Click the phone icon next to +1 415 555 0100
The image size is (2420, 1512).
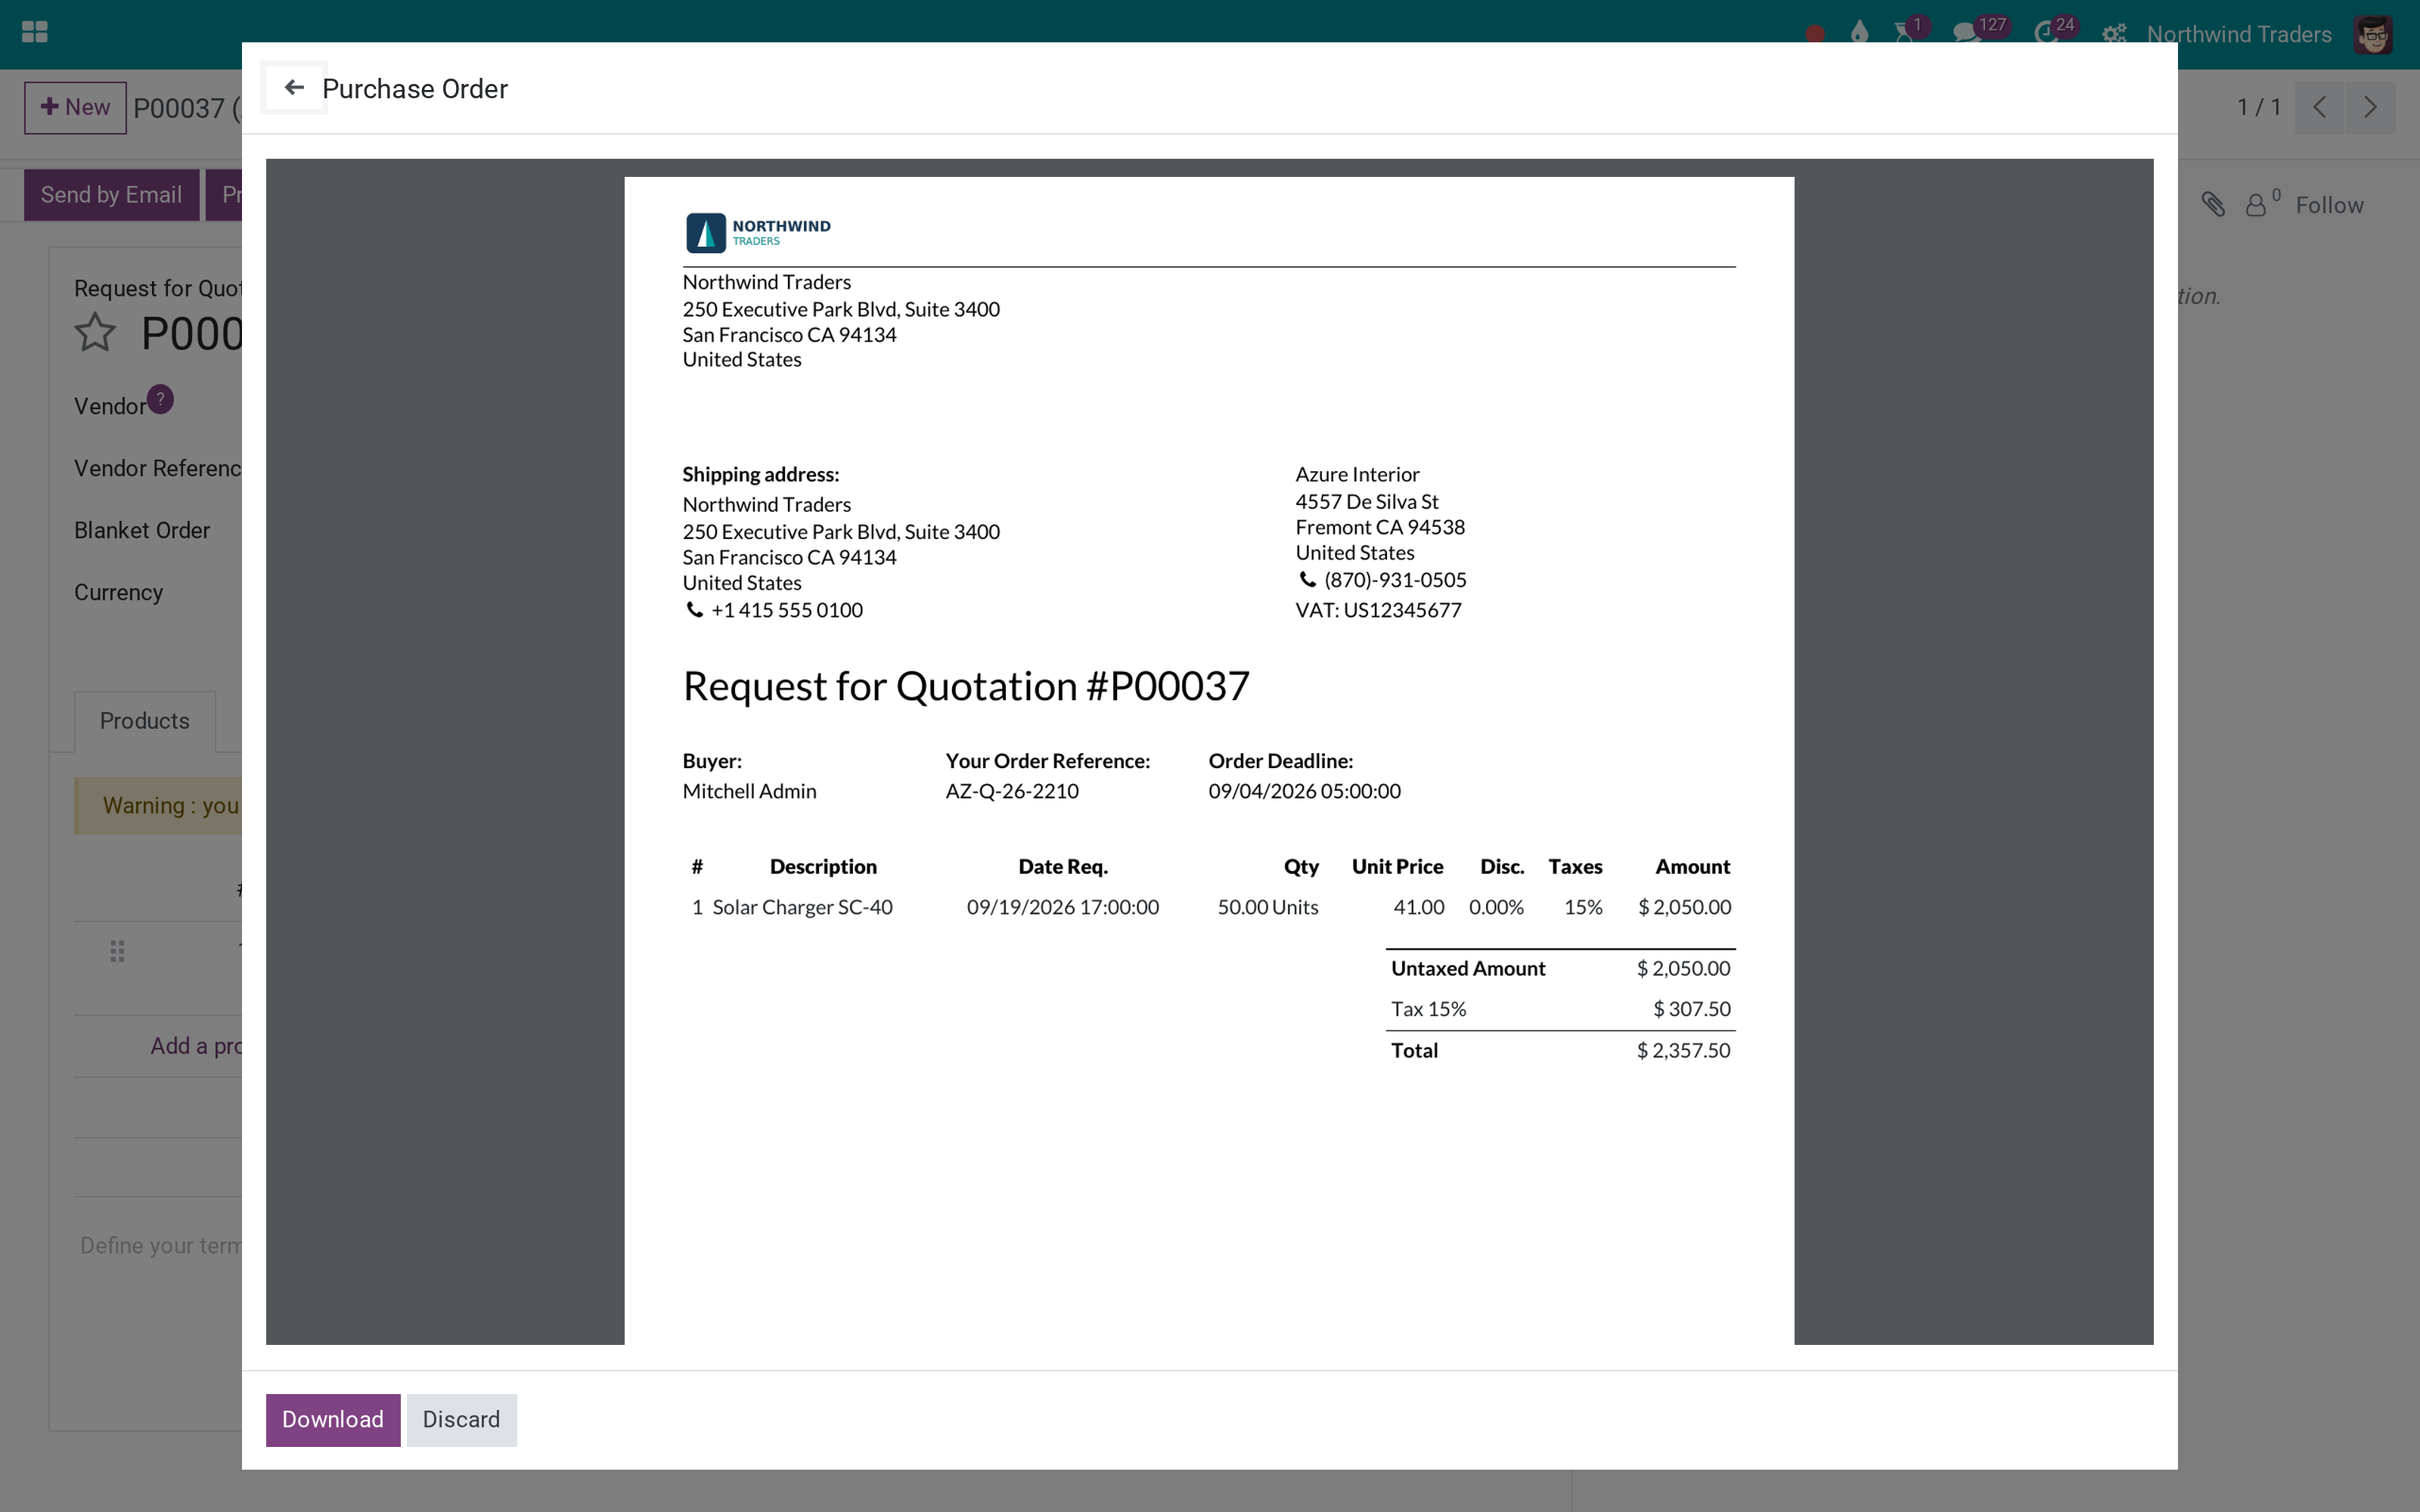click(694, 609)
